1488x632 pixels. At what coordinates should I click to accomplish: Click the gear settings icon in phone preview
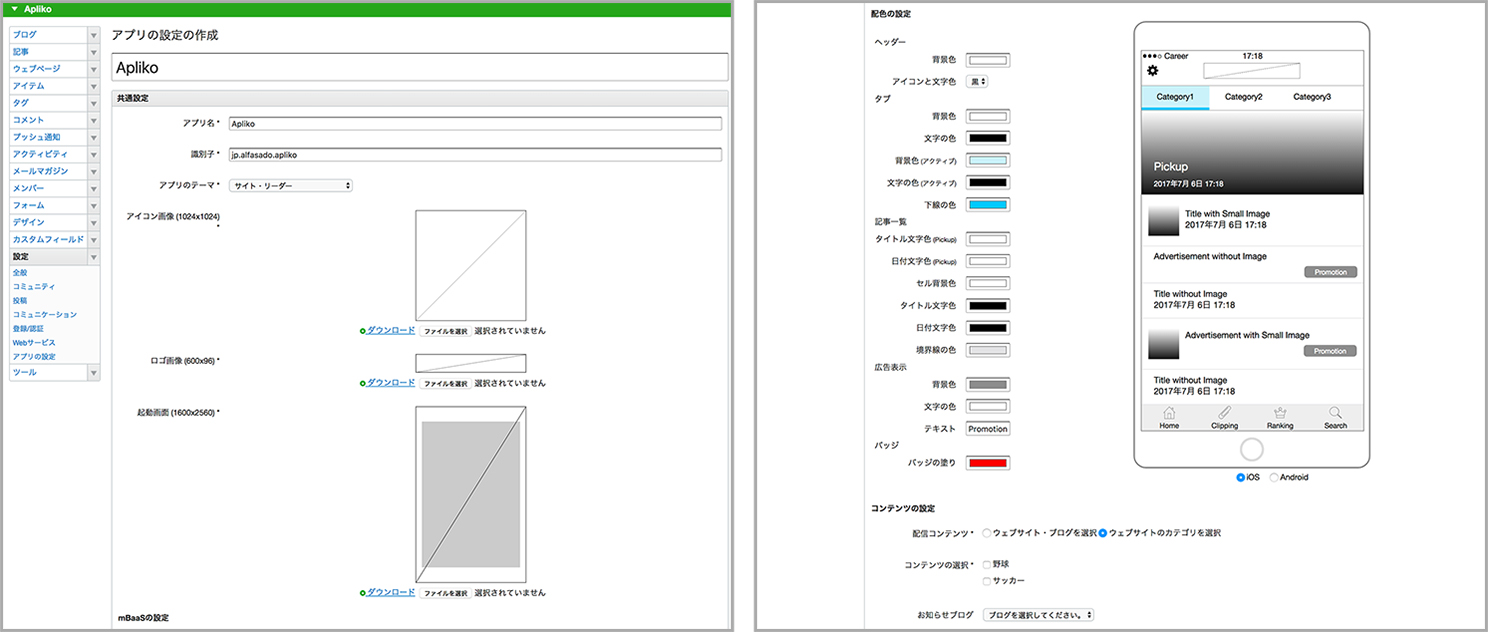[1152, 70]
